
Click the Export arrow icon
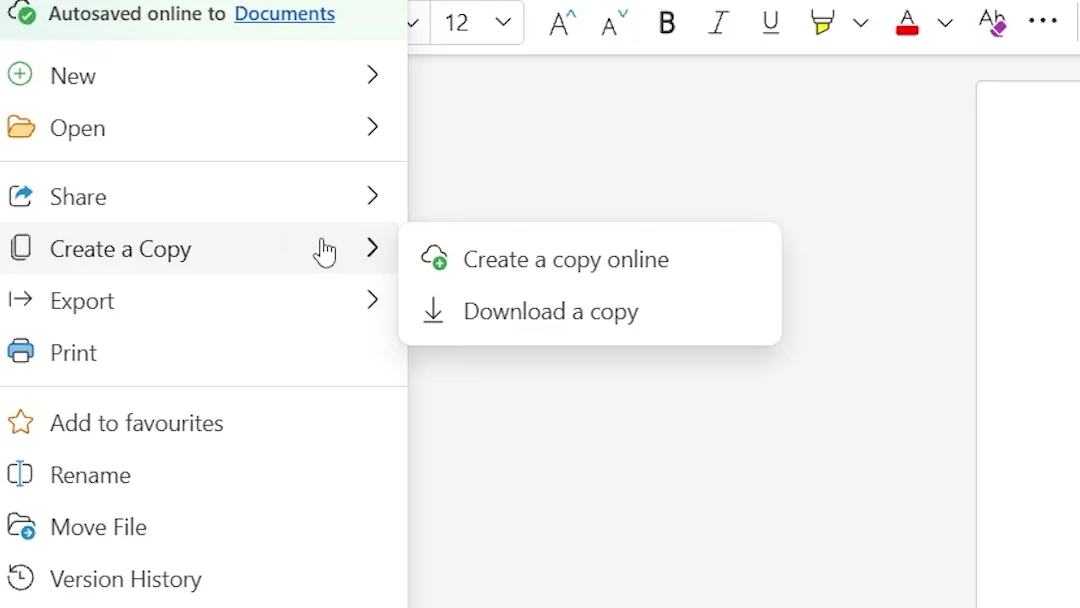click(x=20, y=299)
